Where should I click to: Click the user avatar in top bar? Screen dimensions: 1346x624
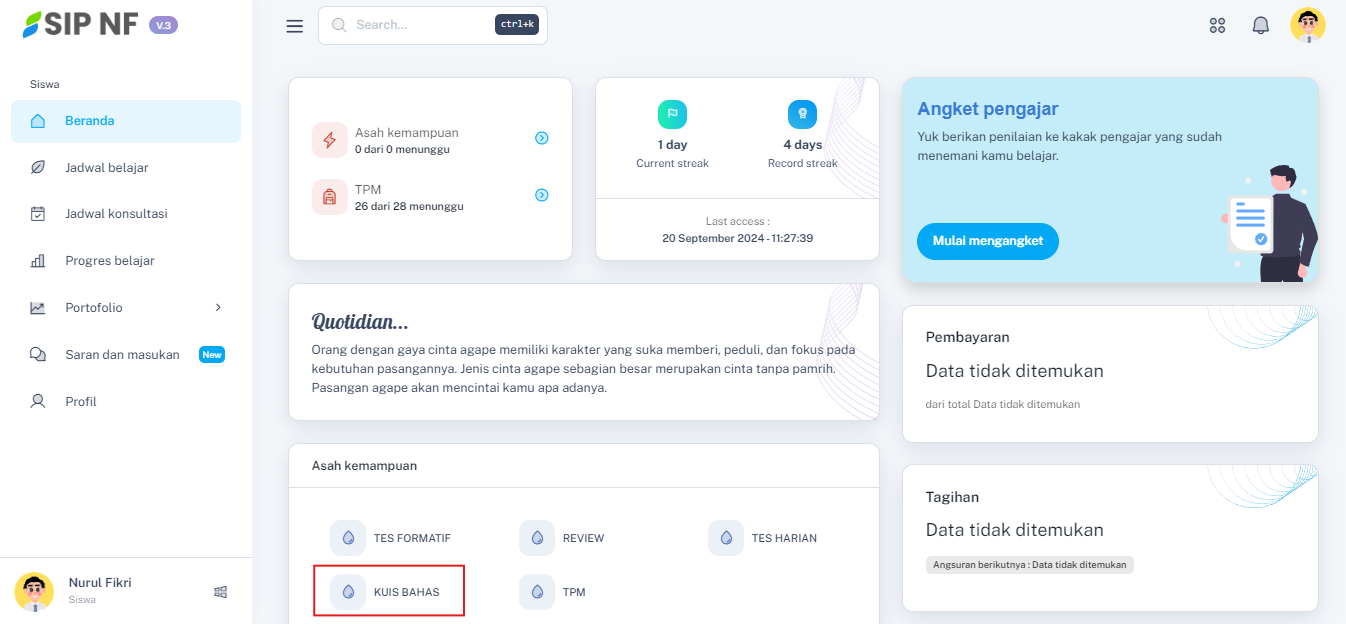1307,26
